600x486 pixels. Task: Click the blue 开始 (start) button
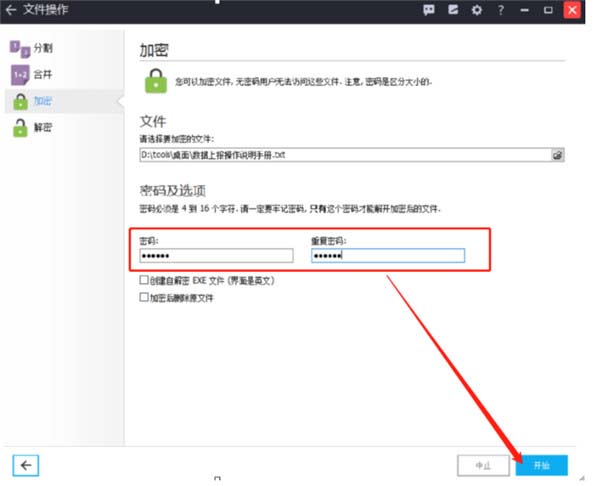[x=541, y=465]
